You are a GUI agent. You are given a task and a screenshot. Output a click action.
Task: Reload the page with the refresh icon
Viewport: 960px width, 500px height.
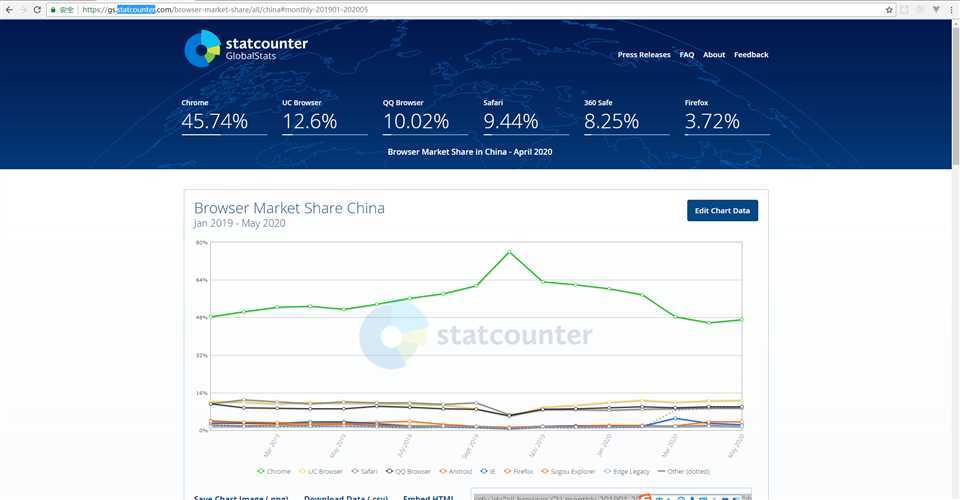pyautogui.click(x=37, y=10)
